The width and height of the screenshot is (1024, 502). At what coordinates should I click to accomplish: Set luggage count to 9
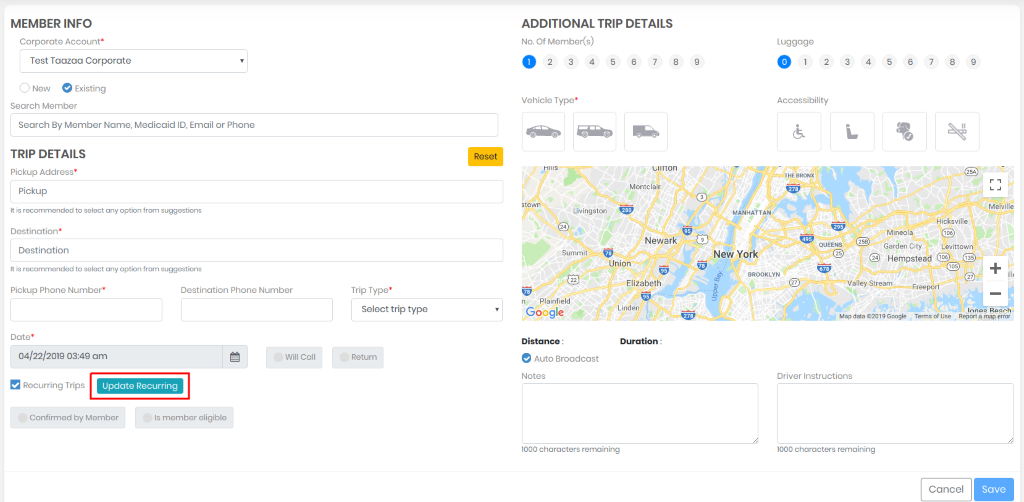[973, 62]
